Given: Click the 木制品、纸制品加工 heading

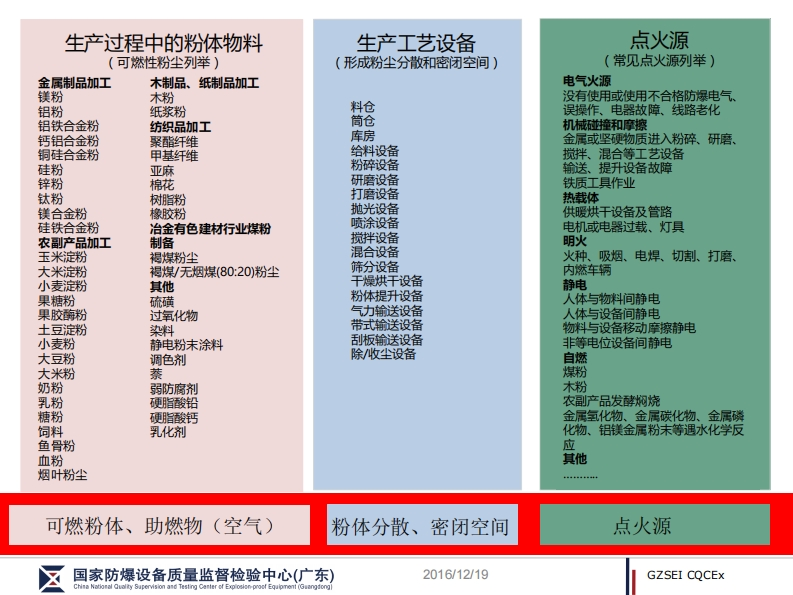Looking at the screenshot, I should [x=204, y=83].
